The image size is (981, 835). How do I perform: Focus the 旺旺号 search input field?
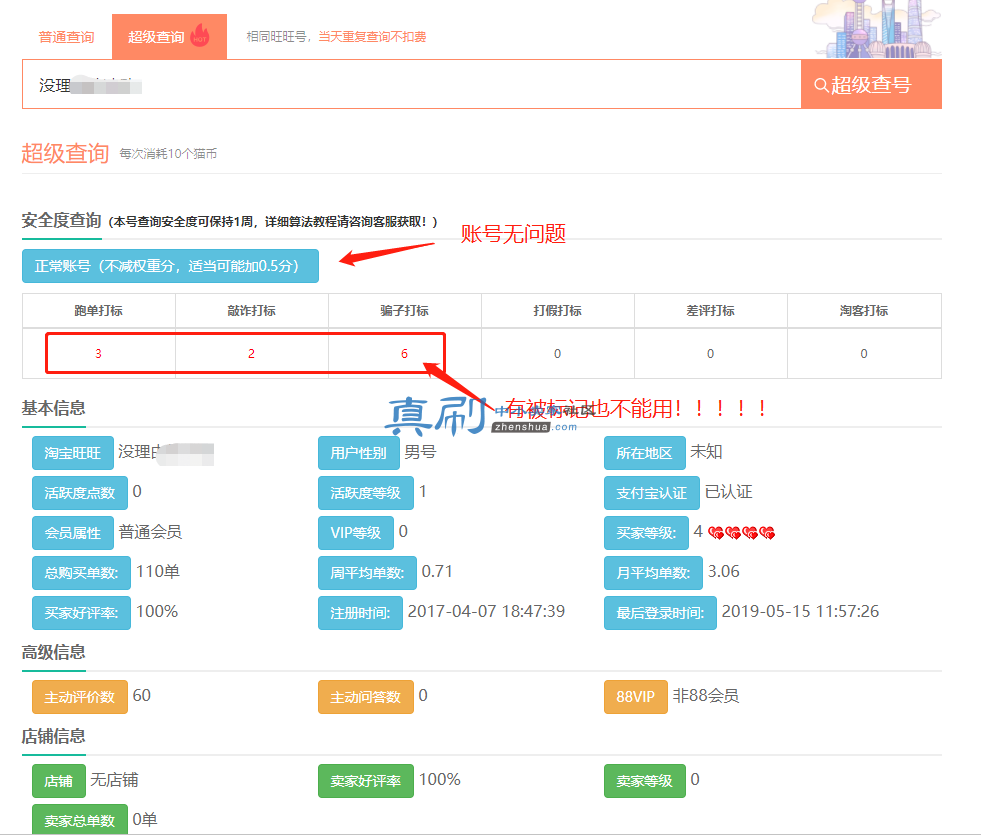pyautogui.click(x=412, y=84)
